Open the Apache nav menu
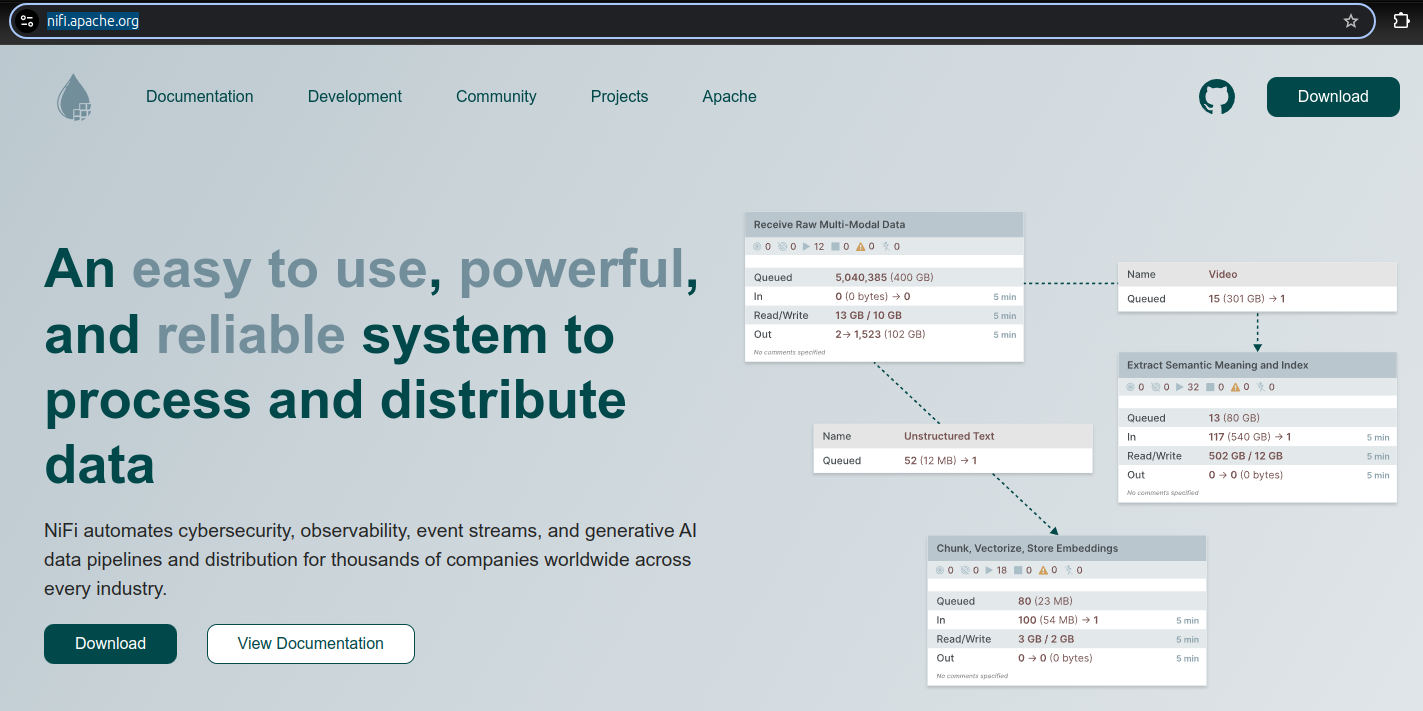 point(729,97)
